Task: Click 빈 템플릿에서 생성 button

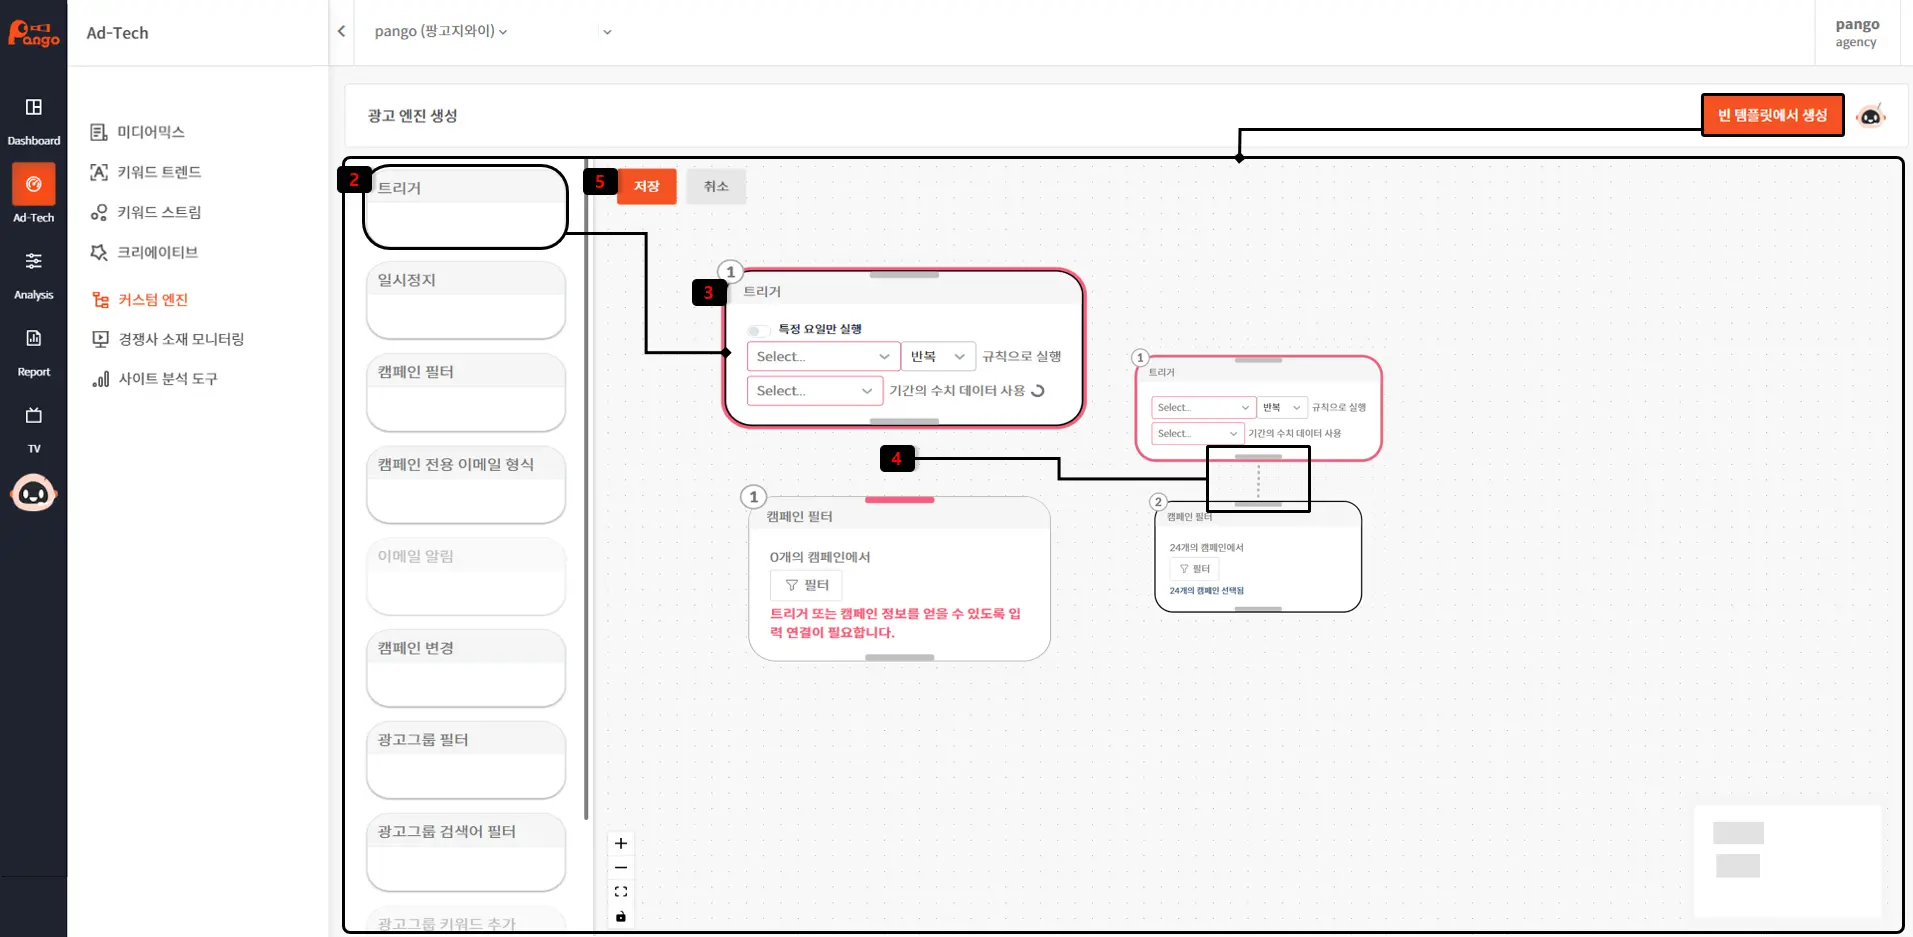Action: 1772,115
